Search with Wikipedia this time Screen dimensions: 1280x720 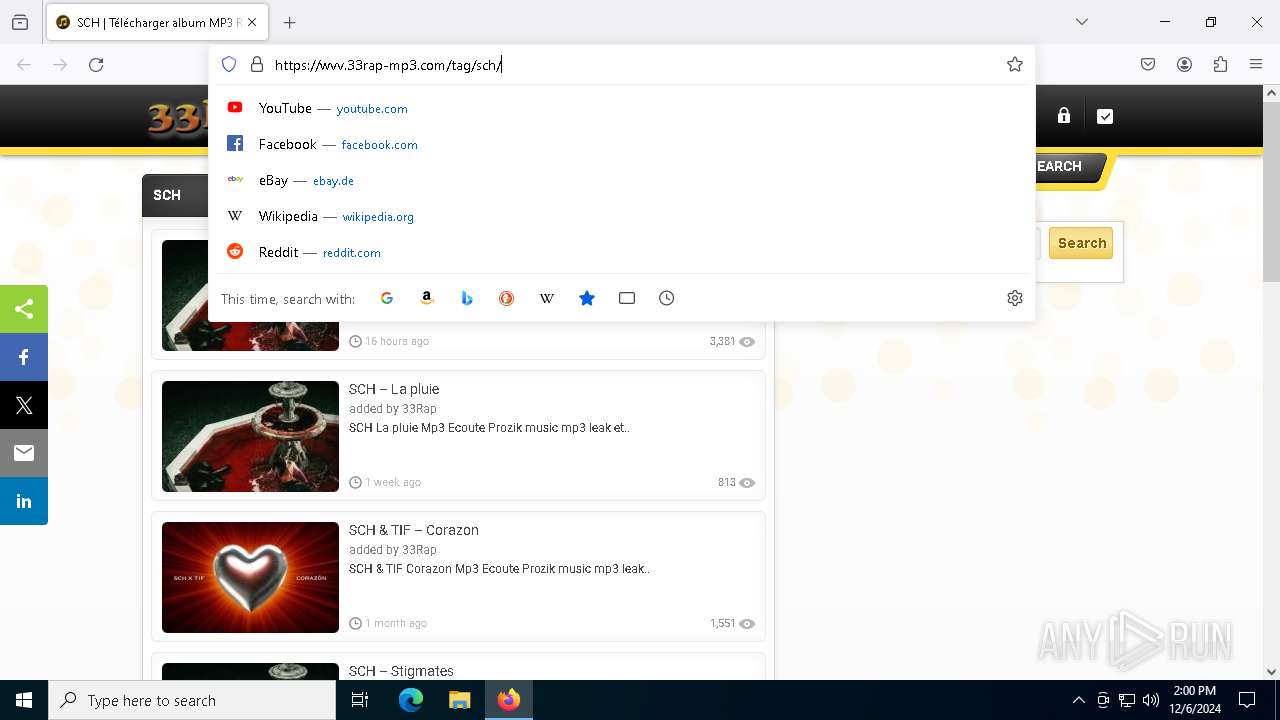tap(547, 298)
